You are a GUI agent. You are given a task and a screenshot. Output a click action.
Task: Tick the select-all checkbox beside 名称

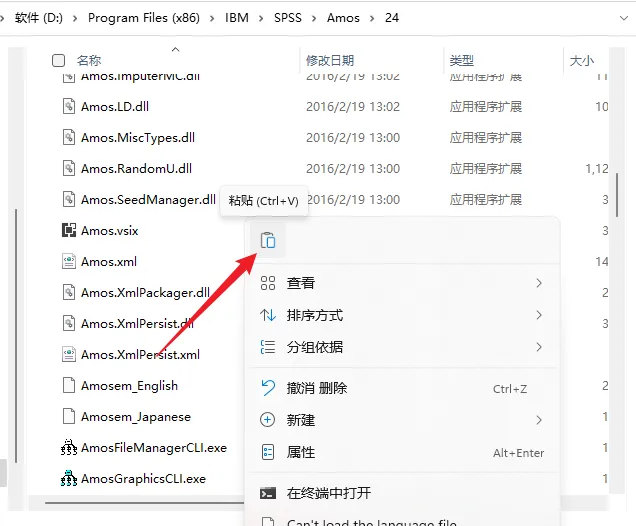coord(58,60)
